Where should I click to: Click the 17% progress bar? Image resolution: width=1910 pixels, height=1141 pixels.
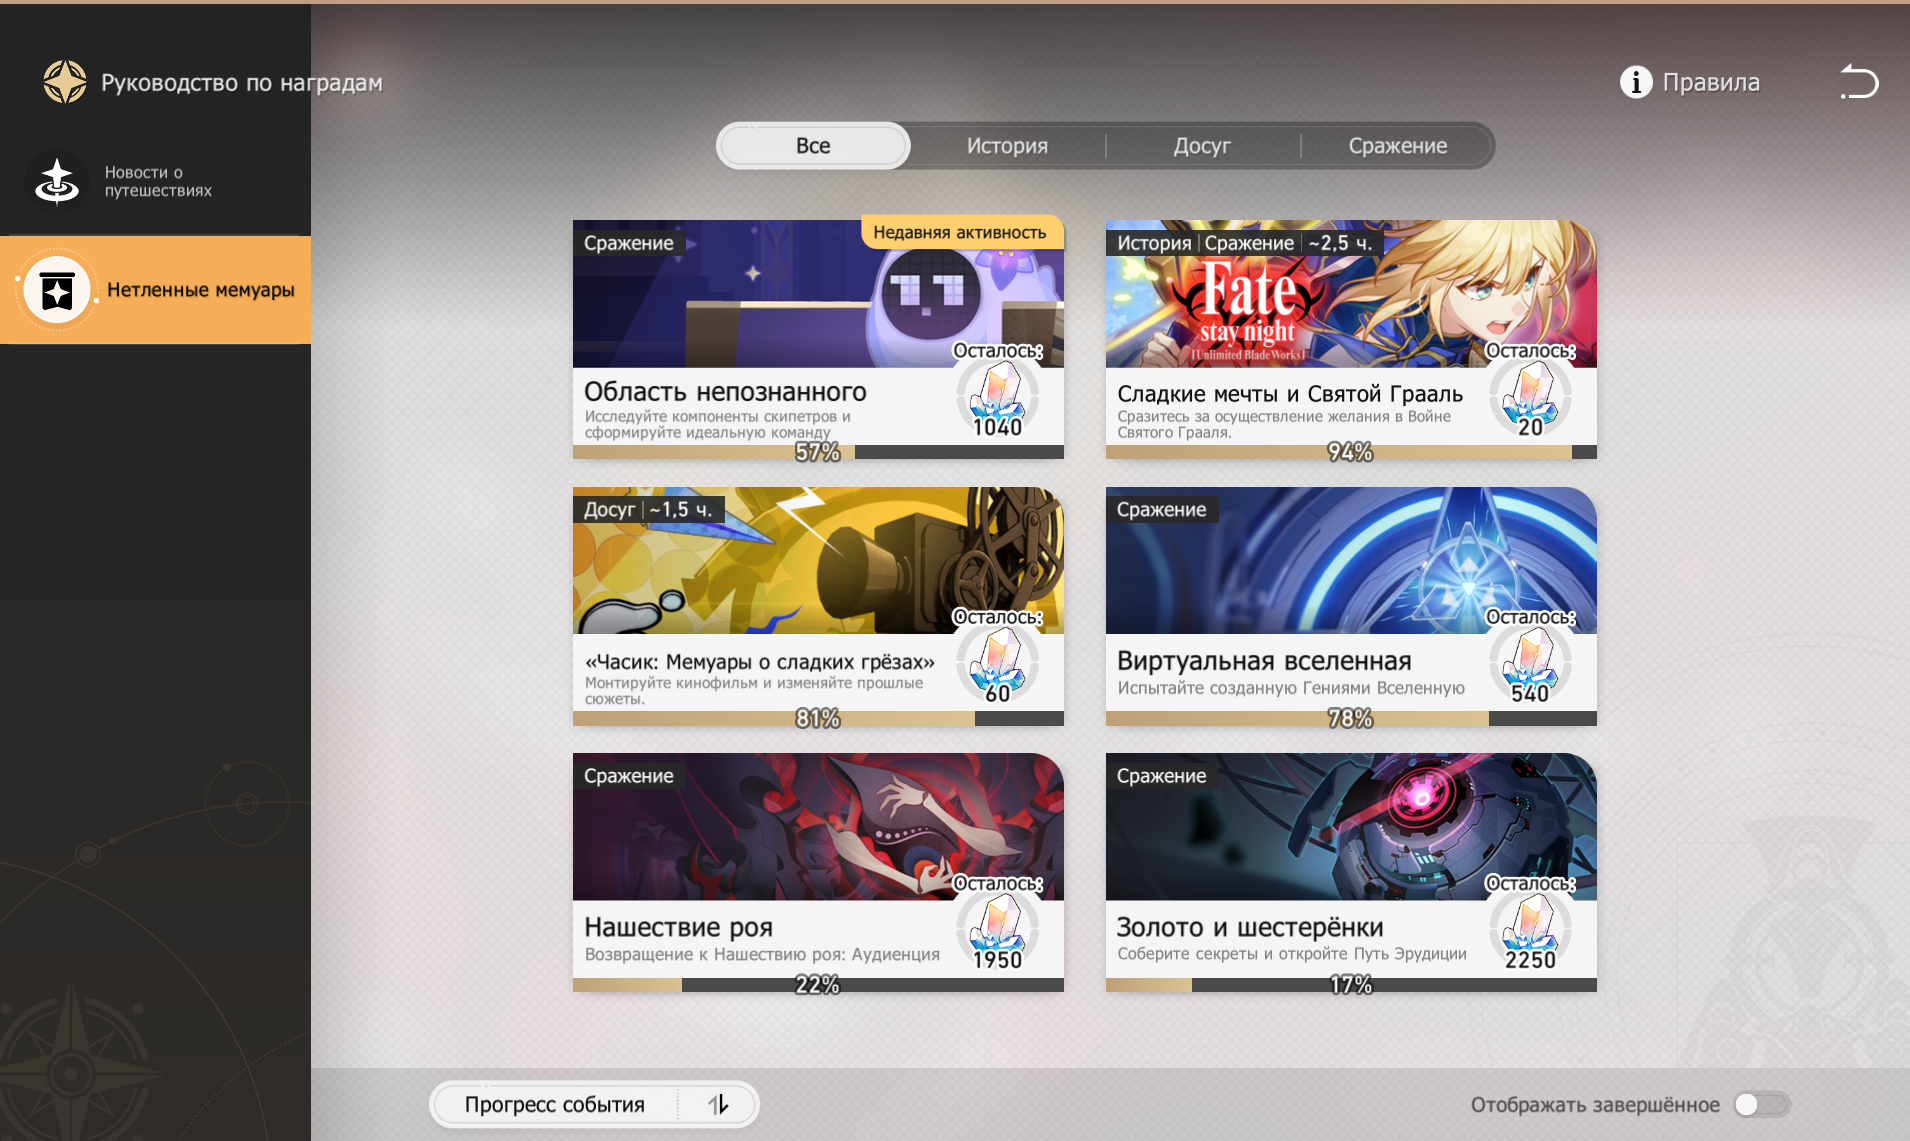[1351, 985]
